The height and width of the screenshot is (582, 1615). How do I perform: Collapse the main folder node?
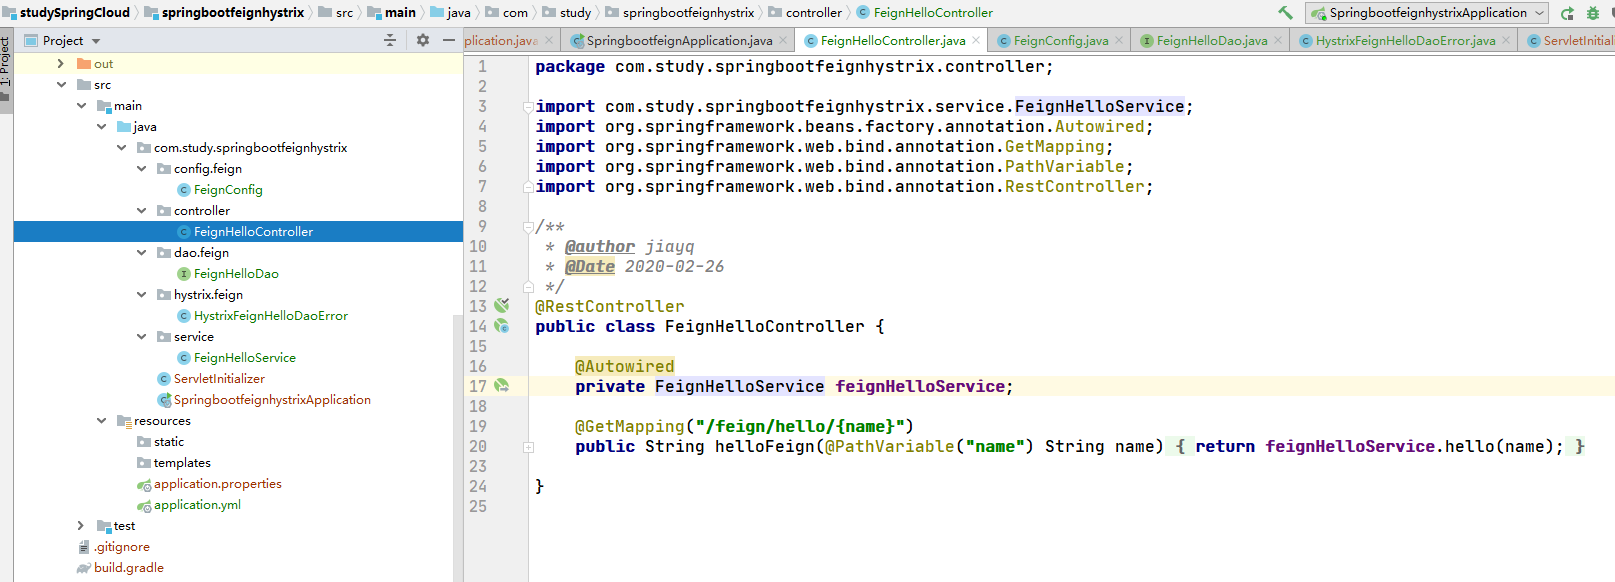coord(81,105)
